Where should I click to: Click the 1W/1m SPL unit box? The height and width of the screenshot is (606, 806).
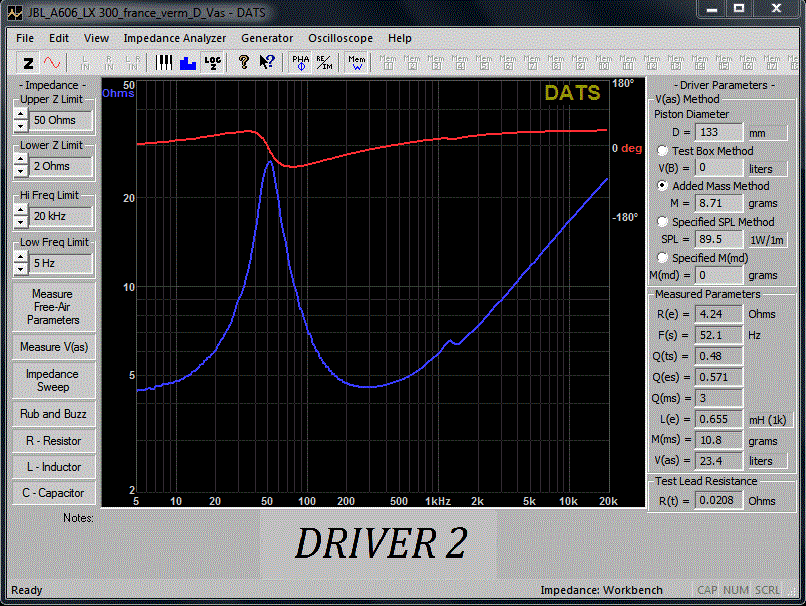pos(766,240)
